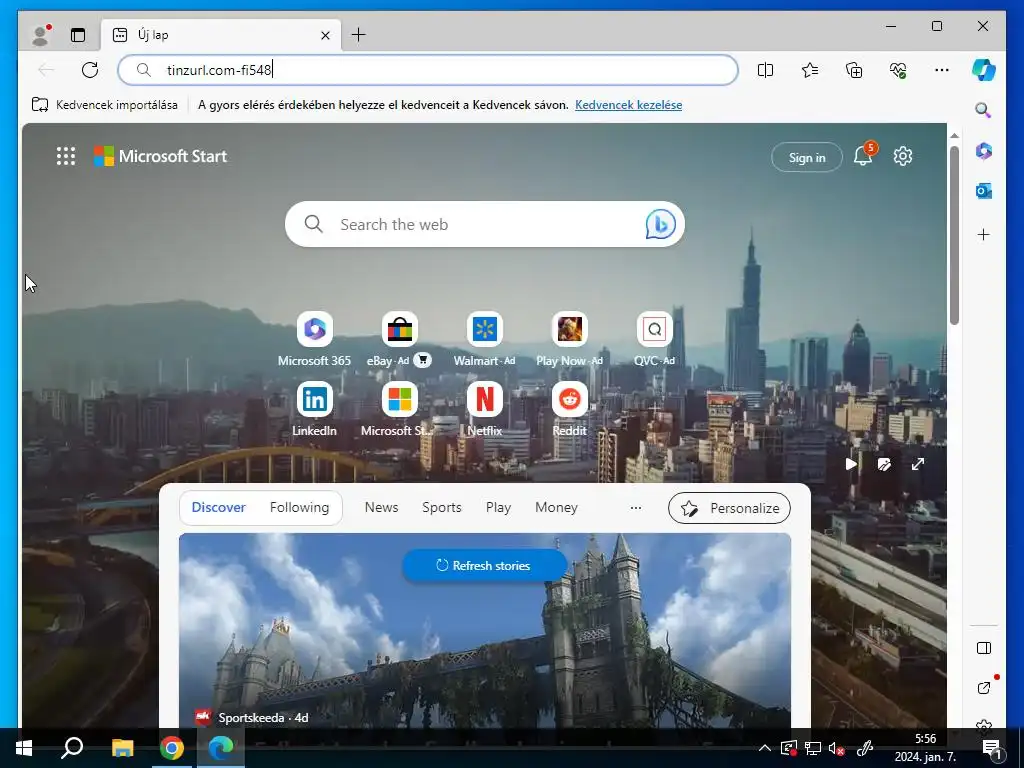Open the Edge profile icon

[40, 35]
